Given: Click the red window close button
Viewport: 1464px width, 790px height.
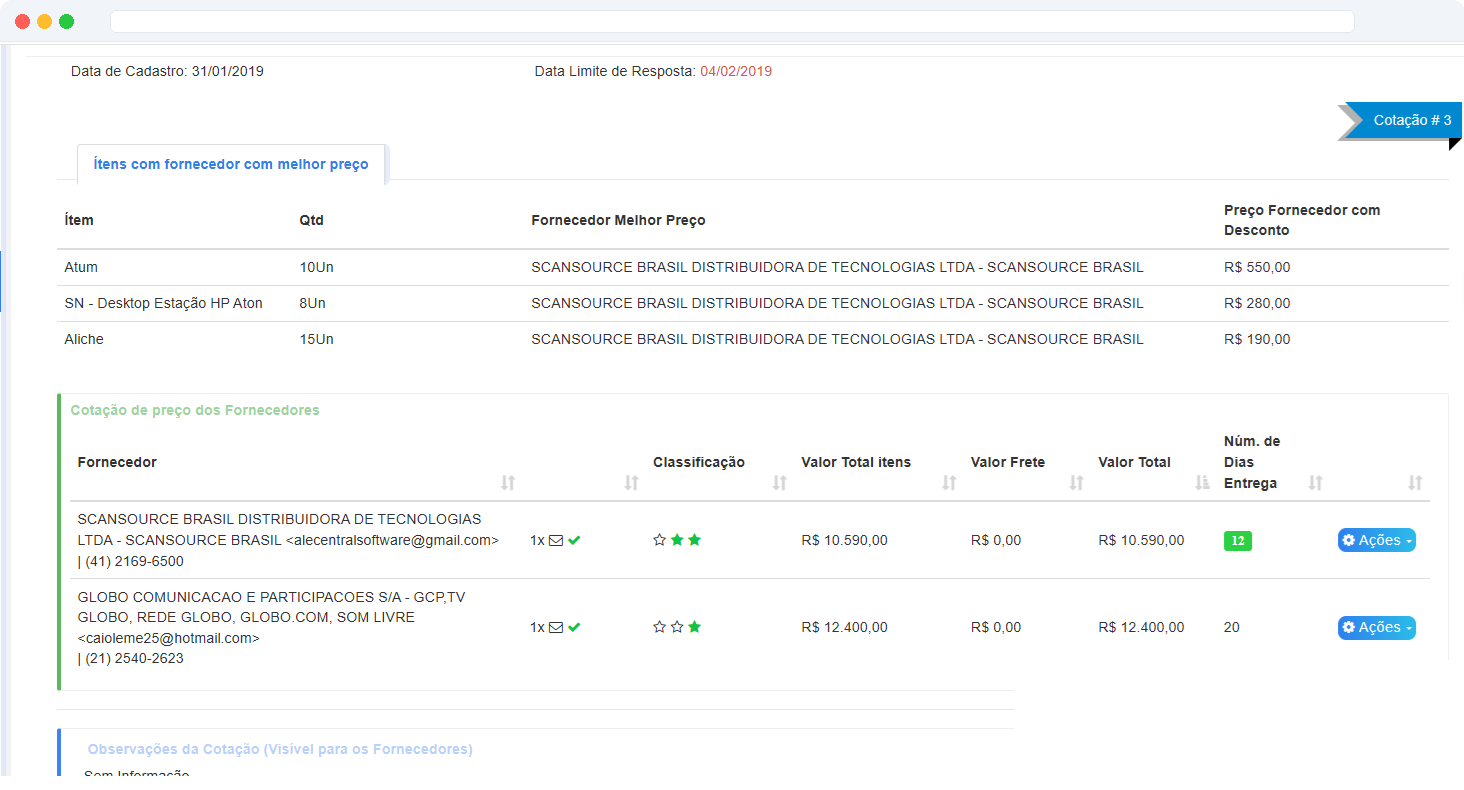Looking at the screenshot, I should [x=22, y=21].
